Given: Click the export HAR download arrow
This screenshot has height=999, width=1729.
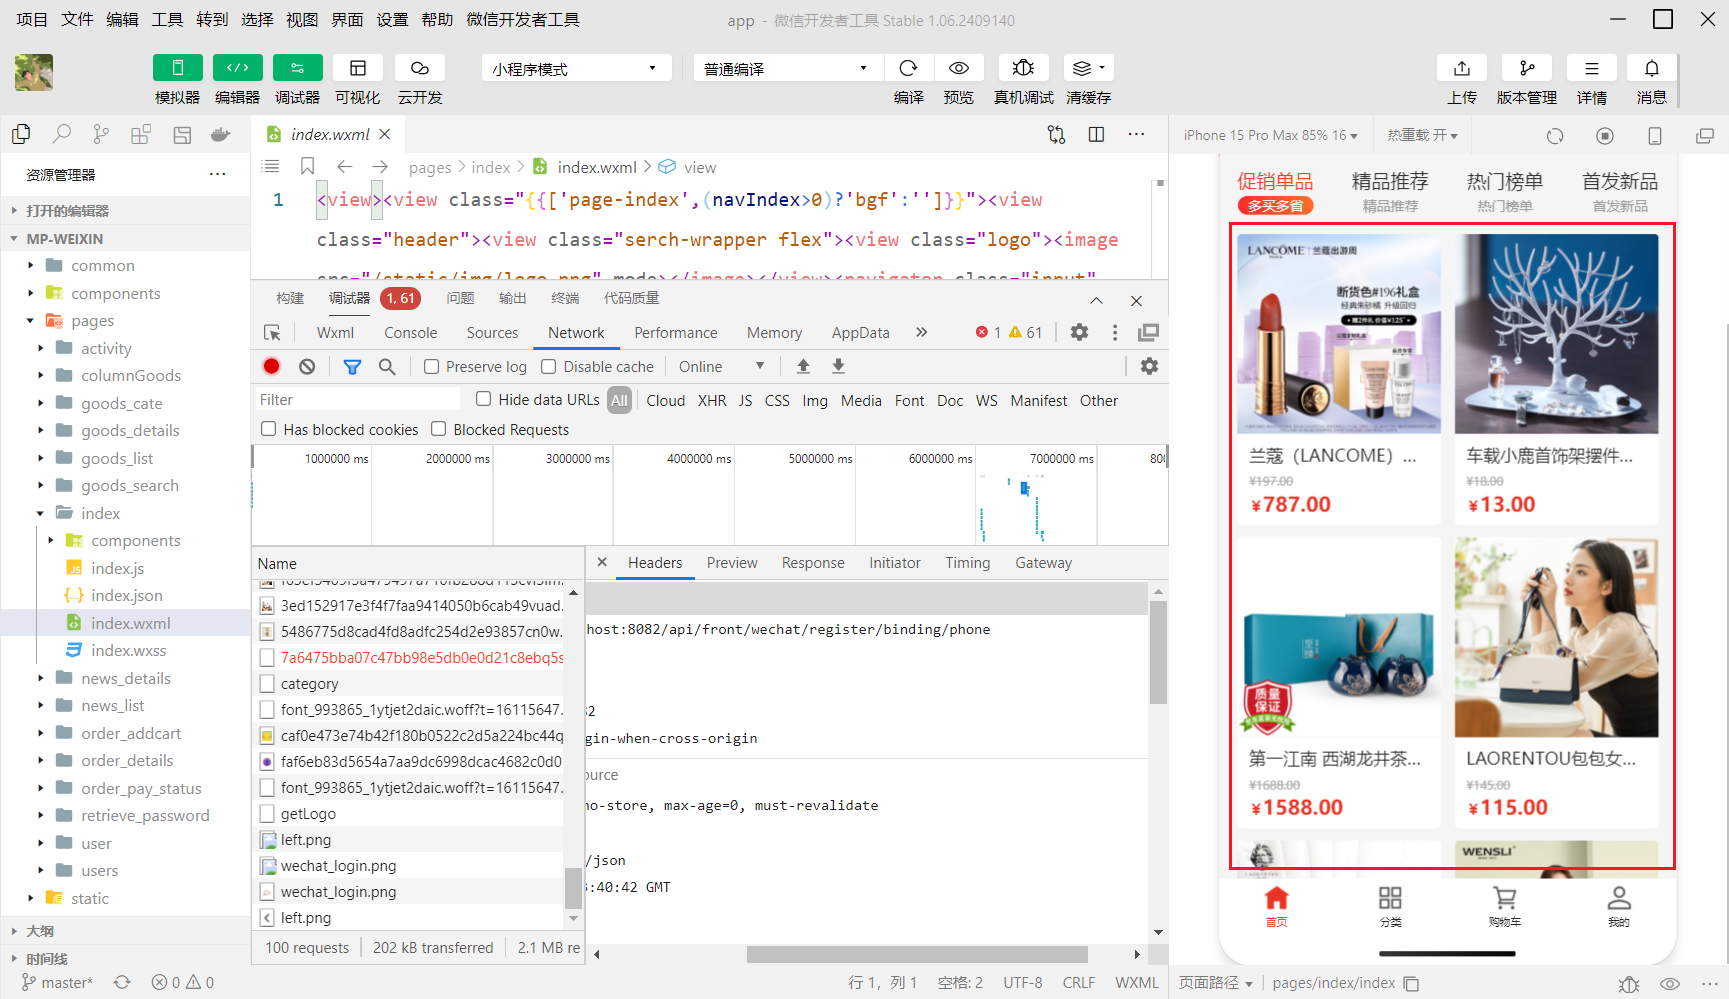Looking at the screenshot, I should coord(838,366).
